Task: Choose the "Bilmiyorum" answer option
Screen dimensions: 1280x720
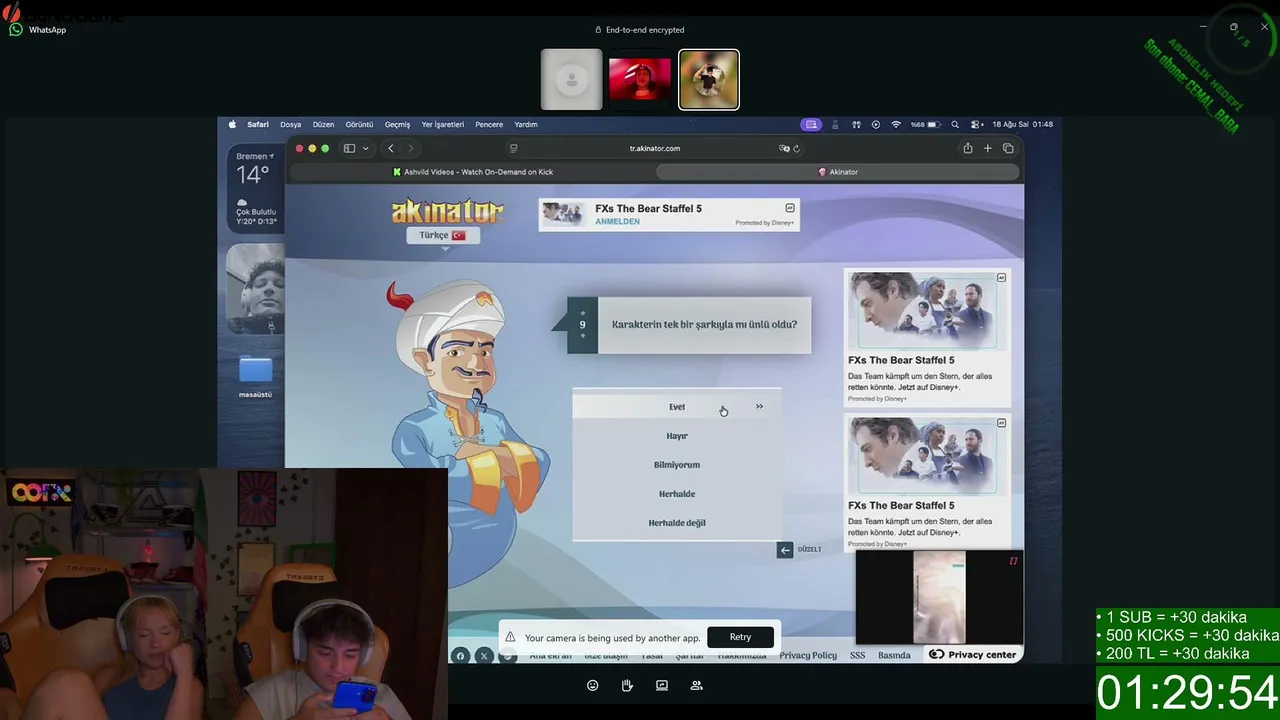Action: pos(677,465)
